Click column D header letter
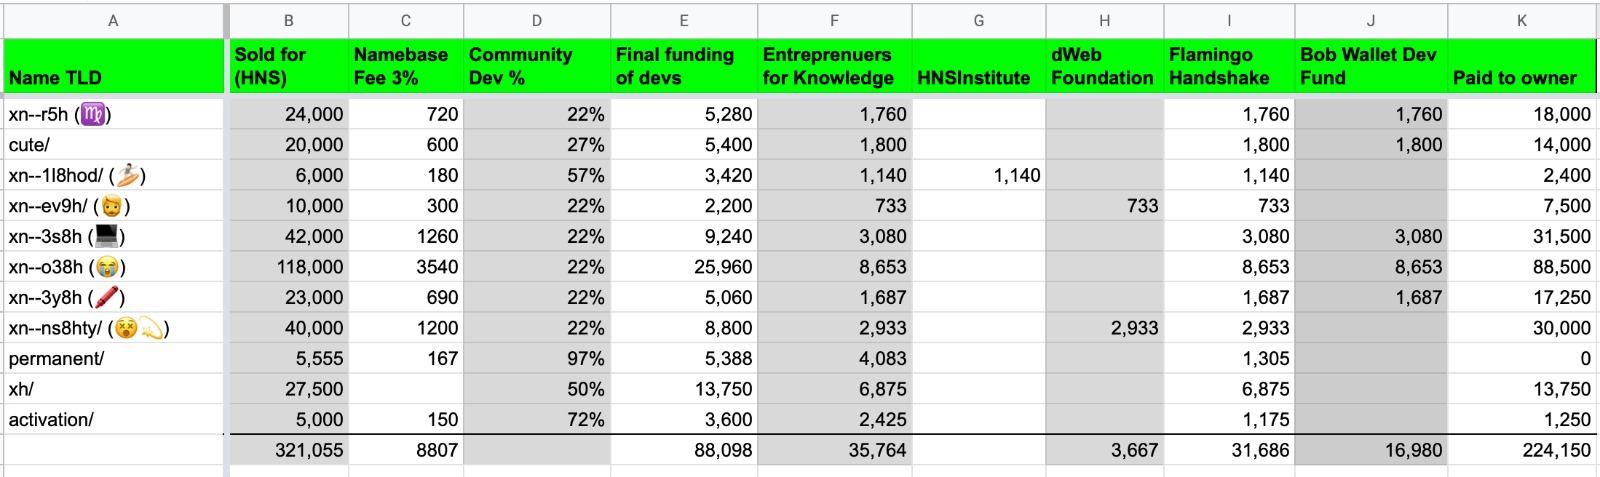Image resolution: width=1600 pixels, height=477 pixels. click(x=536, y=20)
